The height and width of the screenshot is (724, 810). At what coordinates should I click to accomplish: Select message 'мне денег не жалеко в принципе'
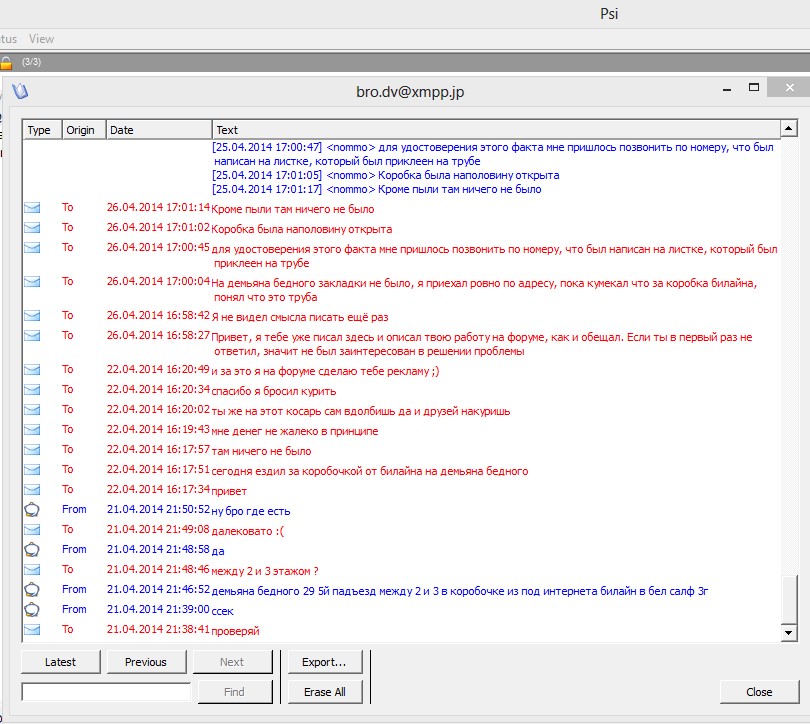(295, 431)
